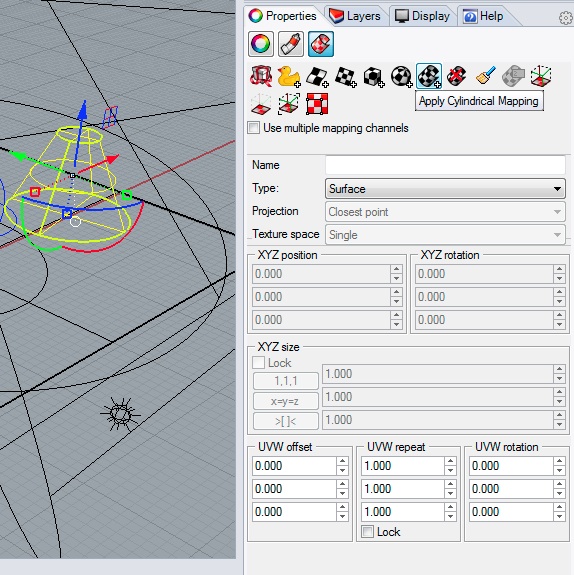Expand the Projection Closest point dropdown
This screenshot has width=574, height=575.
pyautogui.click(x=445, y=212)
